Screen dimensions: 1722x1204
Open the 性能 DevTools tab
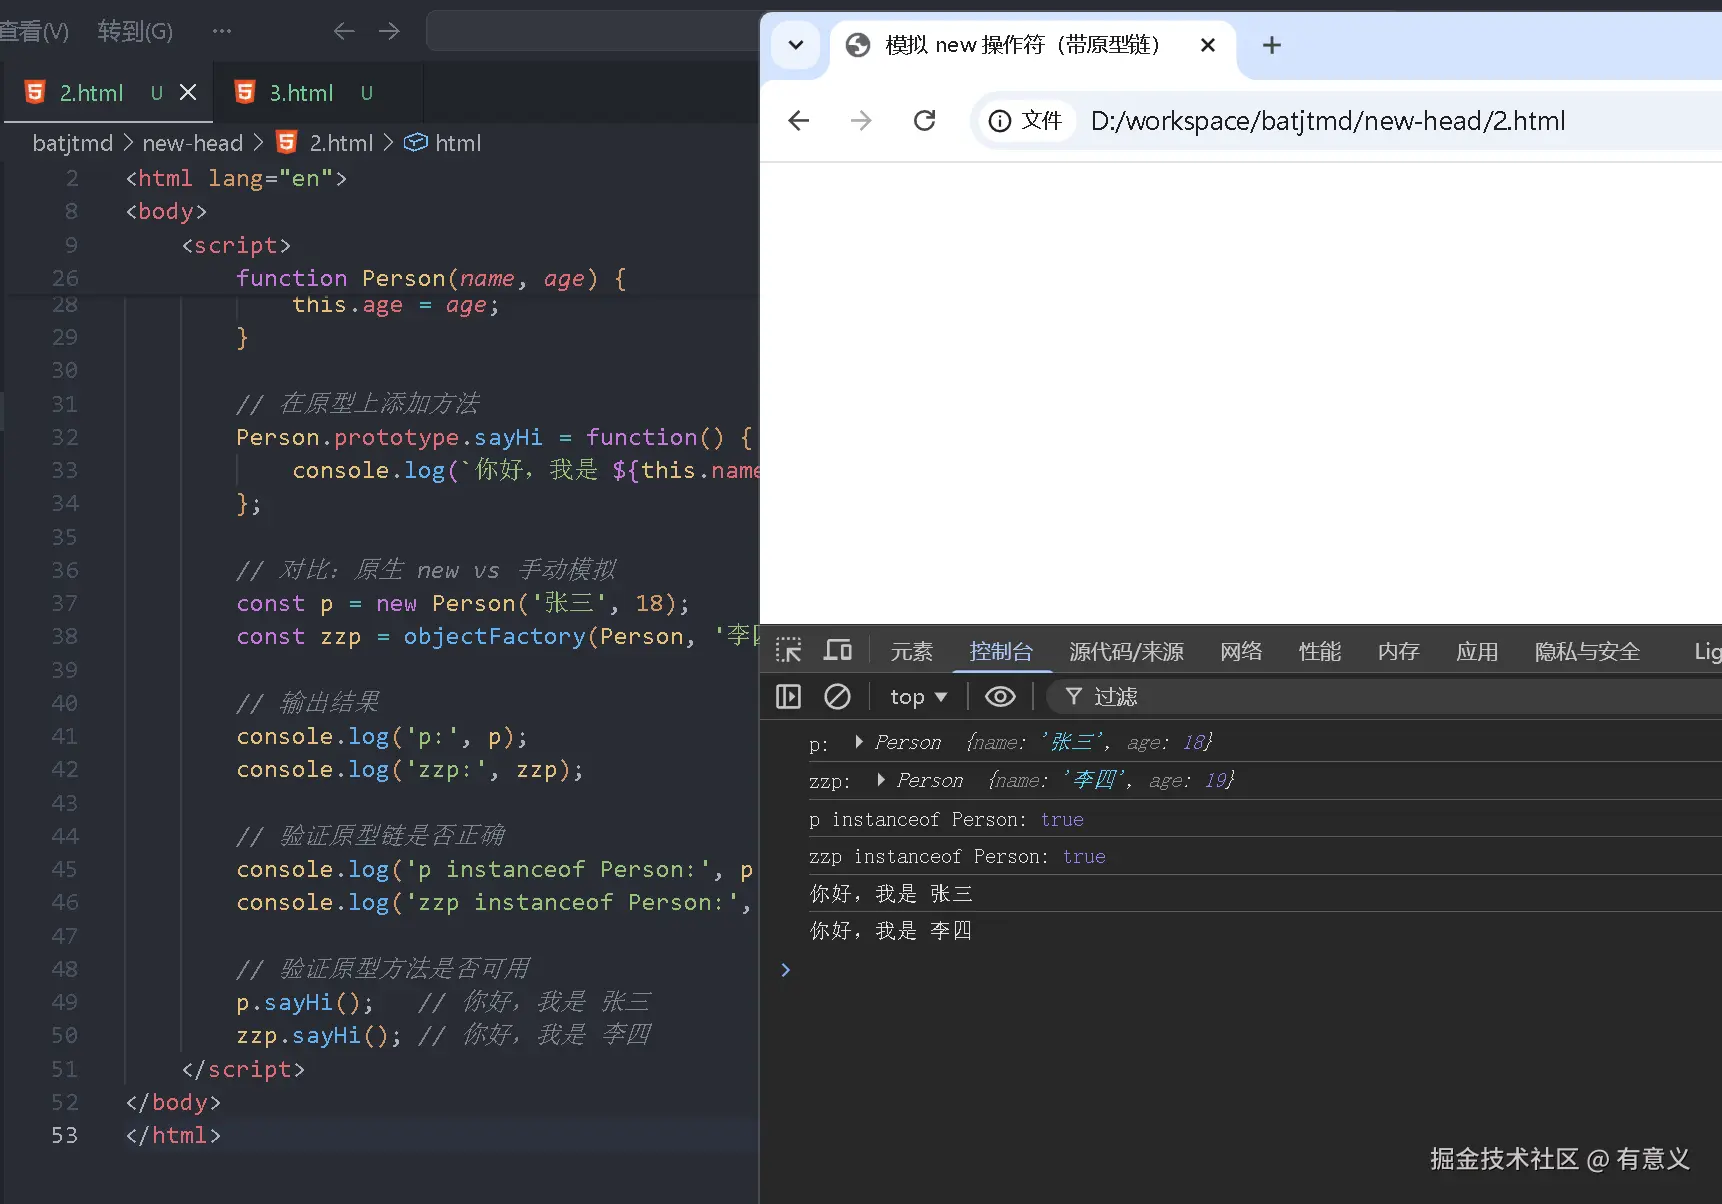pyautogui.click(x=1320, y=652)
